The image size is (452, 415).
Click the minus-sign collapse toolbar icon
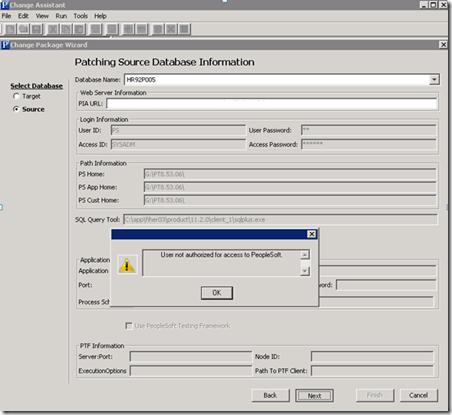tap(141, 29)
